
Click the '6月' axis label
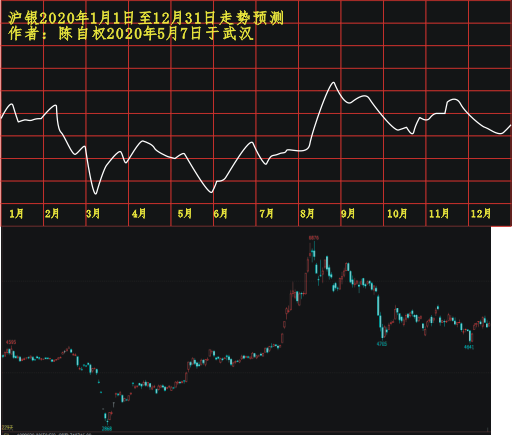[x=221, y=214]
